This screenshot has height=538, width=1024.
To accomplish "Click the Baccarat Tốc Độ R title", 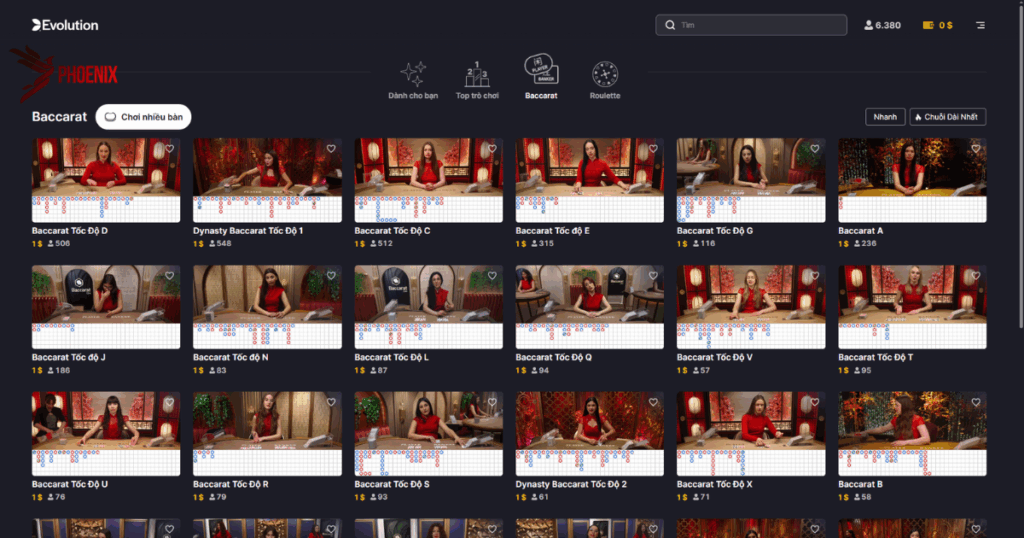I will click(231, 484).
